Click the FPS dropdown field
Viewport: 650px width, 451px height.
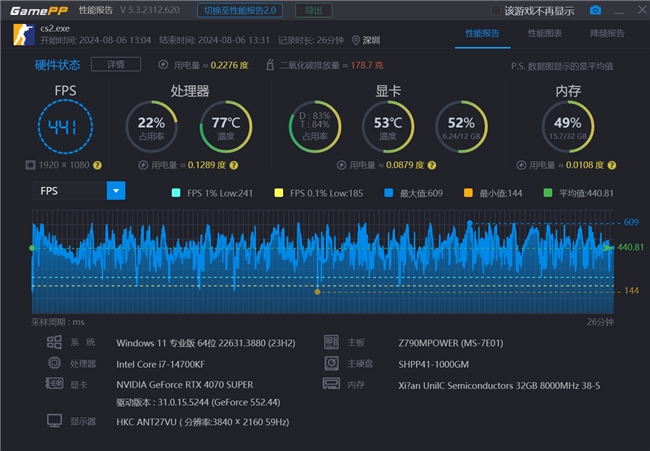(x=79, y=191)
